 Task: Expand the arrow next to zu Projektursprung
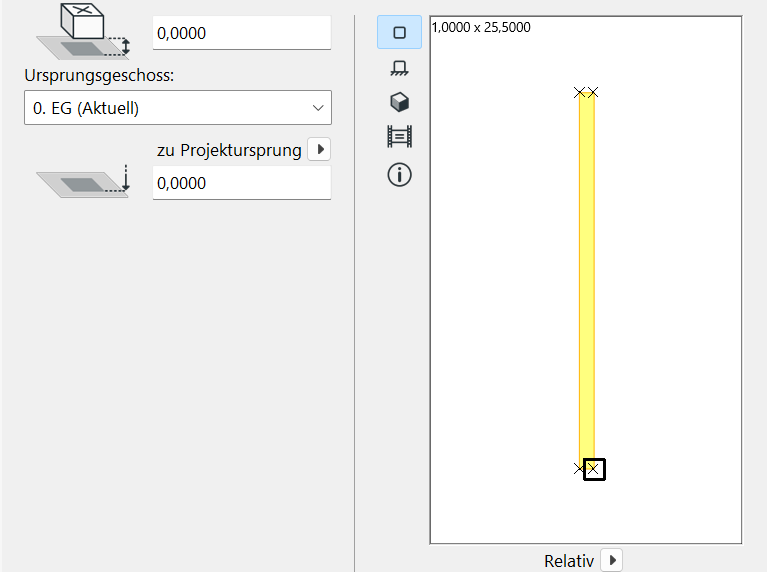click(x=319, y=150)
